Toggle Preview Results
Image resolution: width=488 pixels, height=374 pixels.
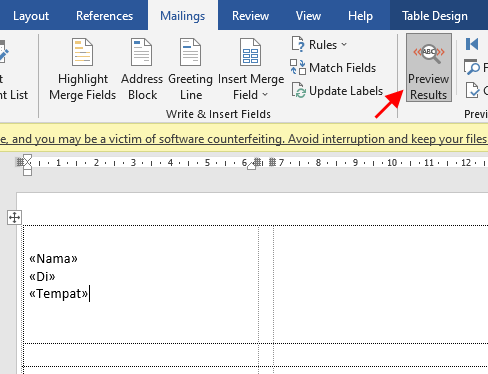429,68
